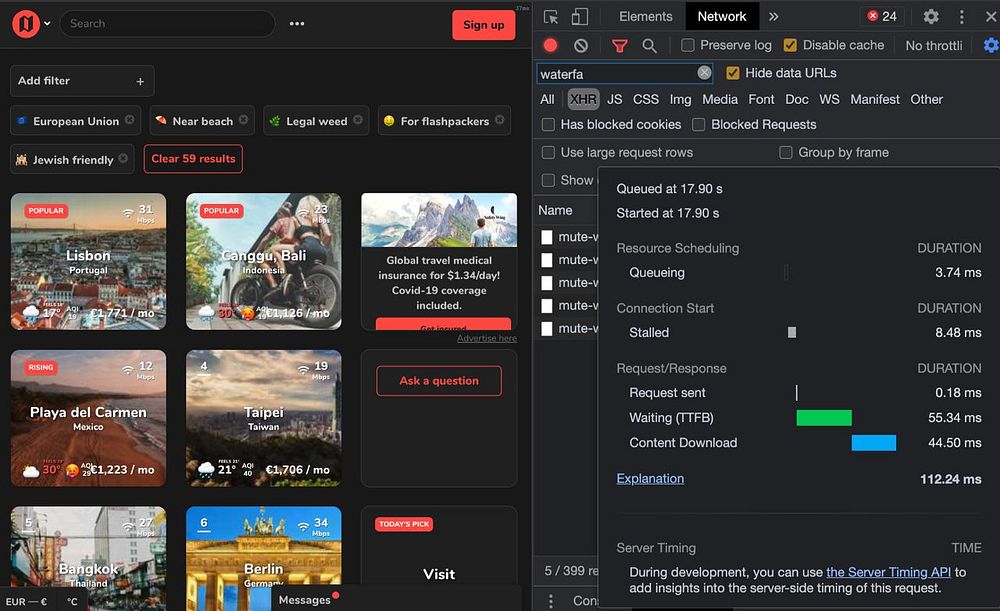Select the Manifest request type filter
1000x611 pixels.
click(x=875, y=99)
